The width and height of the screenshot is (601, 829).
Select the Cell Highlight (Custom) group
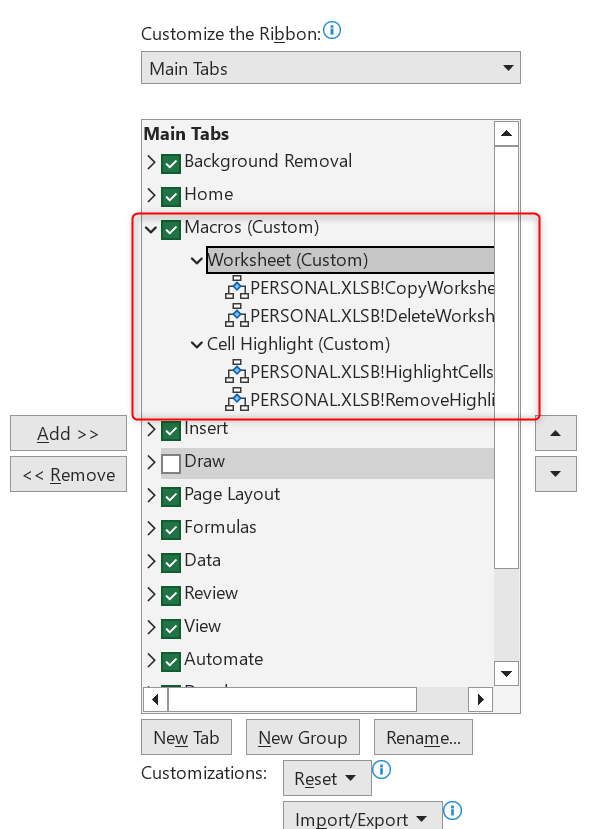click(298, 344)
